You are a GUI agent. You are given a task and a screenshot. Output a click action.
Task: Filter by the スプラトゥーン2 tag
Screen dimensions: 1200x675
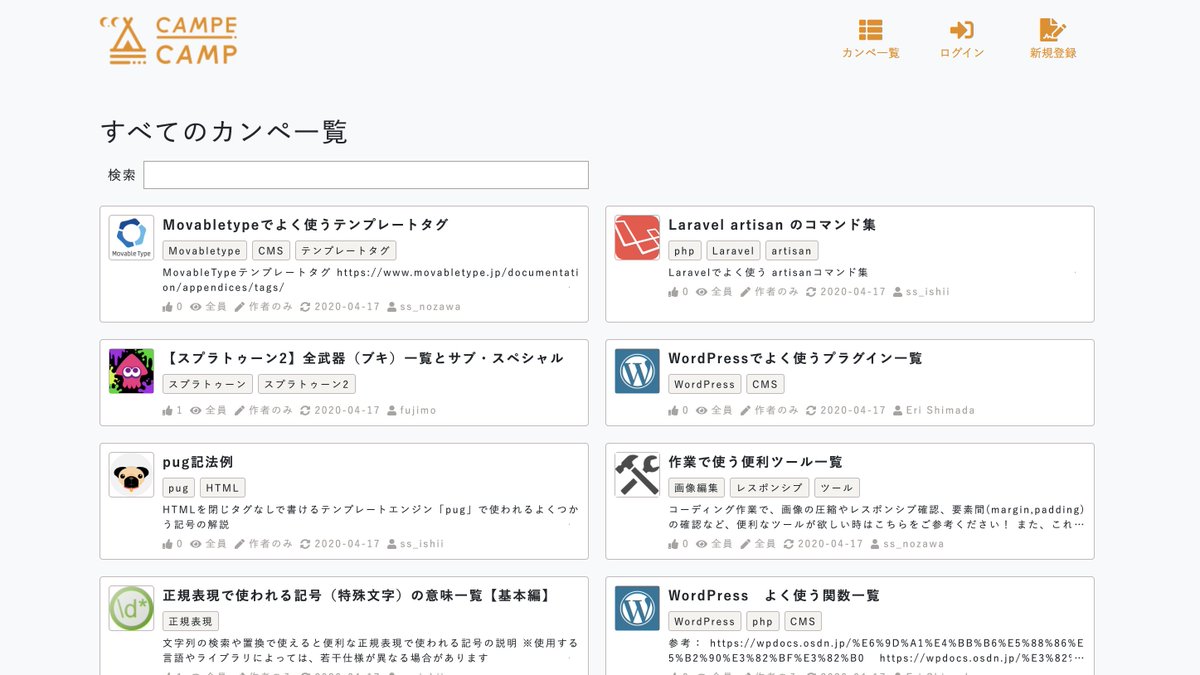(x=307, y=384)
